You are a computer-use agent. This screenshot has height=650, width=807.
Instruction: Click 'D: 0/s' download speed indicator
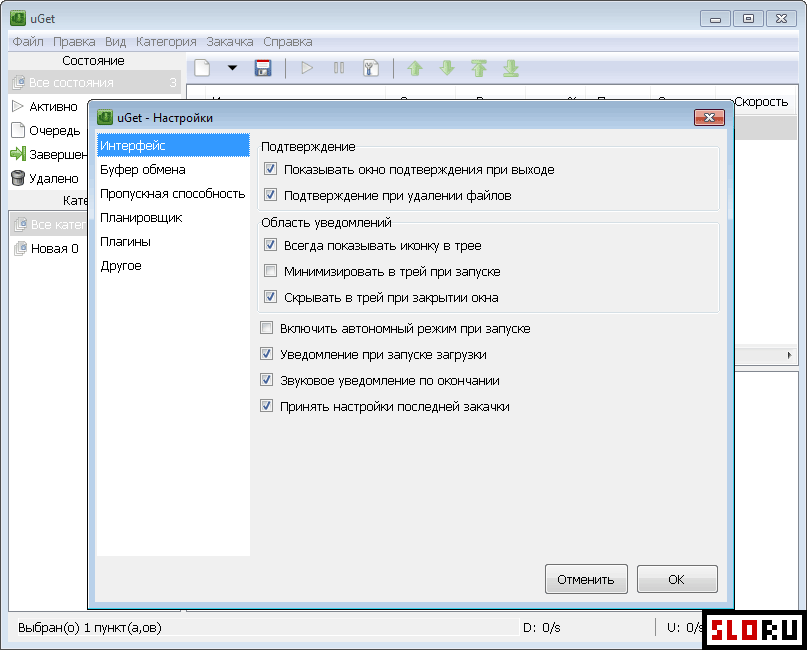[542, 627]
